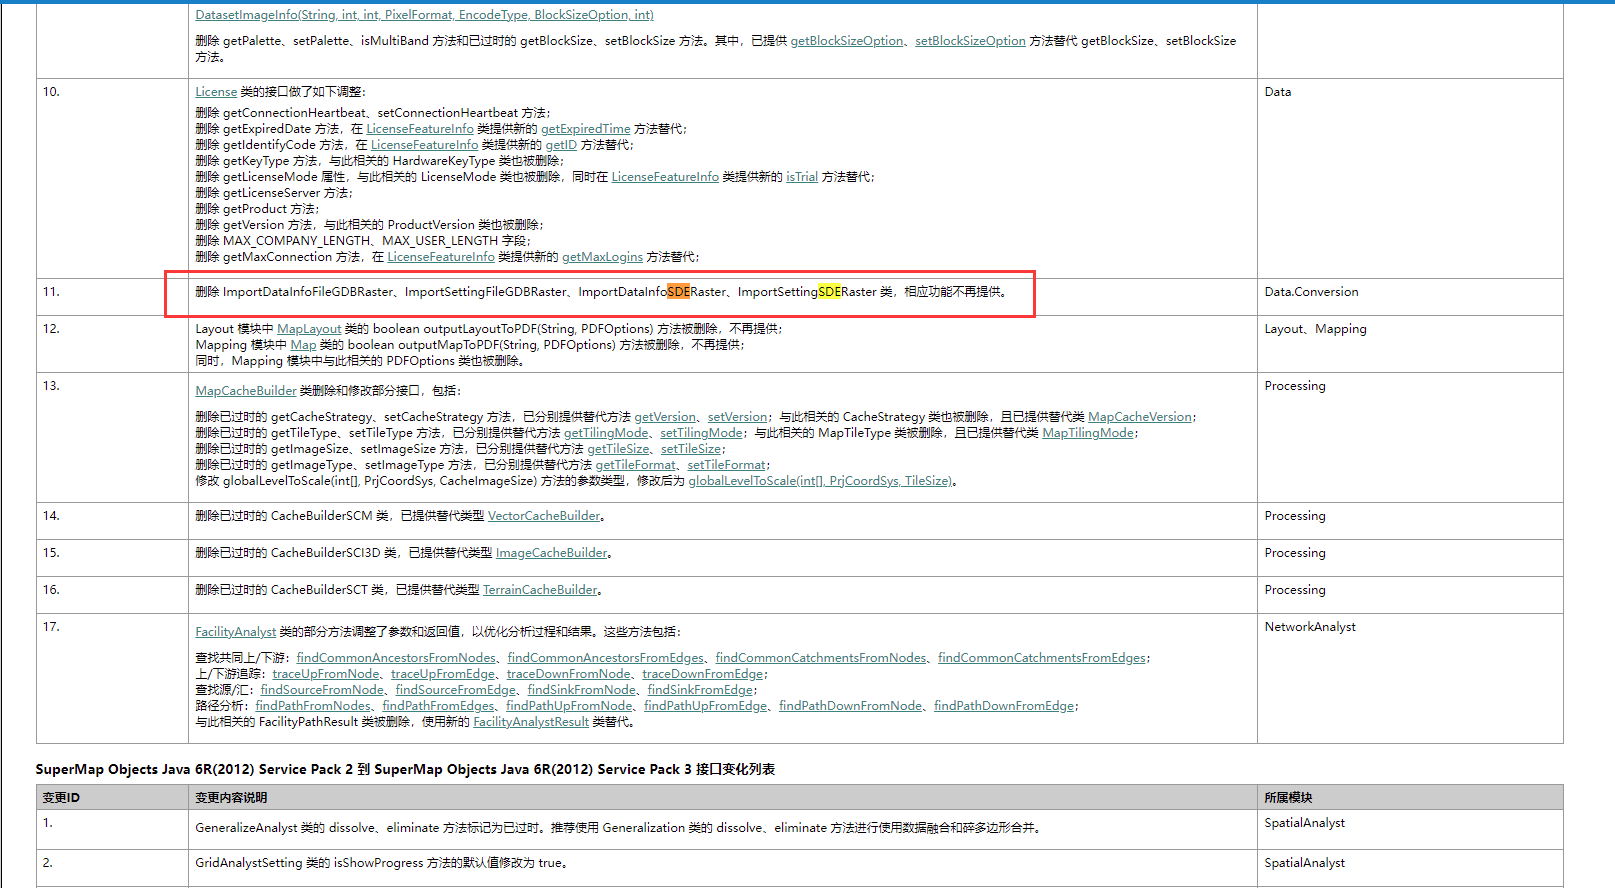Follow findCommonAncestorsFromNodes link
This screenshot has width=1615, height=888.
[x=396, y=658]
